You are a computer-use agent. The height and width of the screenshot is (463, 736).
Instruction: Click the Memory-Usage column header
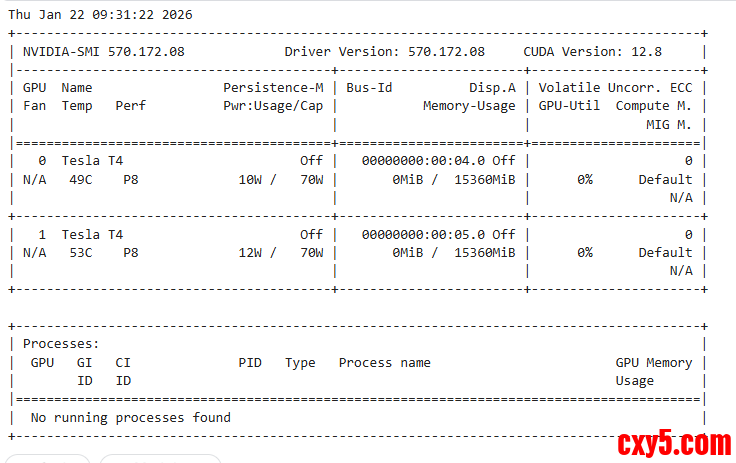(469, 106)
